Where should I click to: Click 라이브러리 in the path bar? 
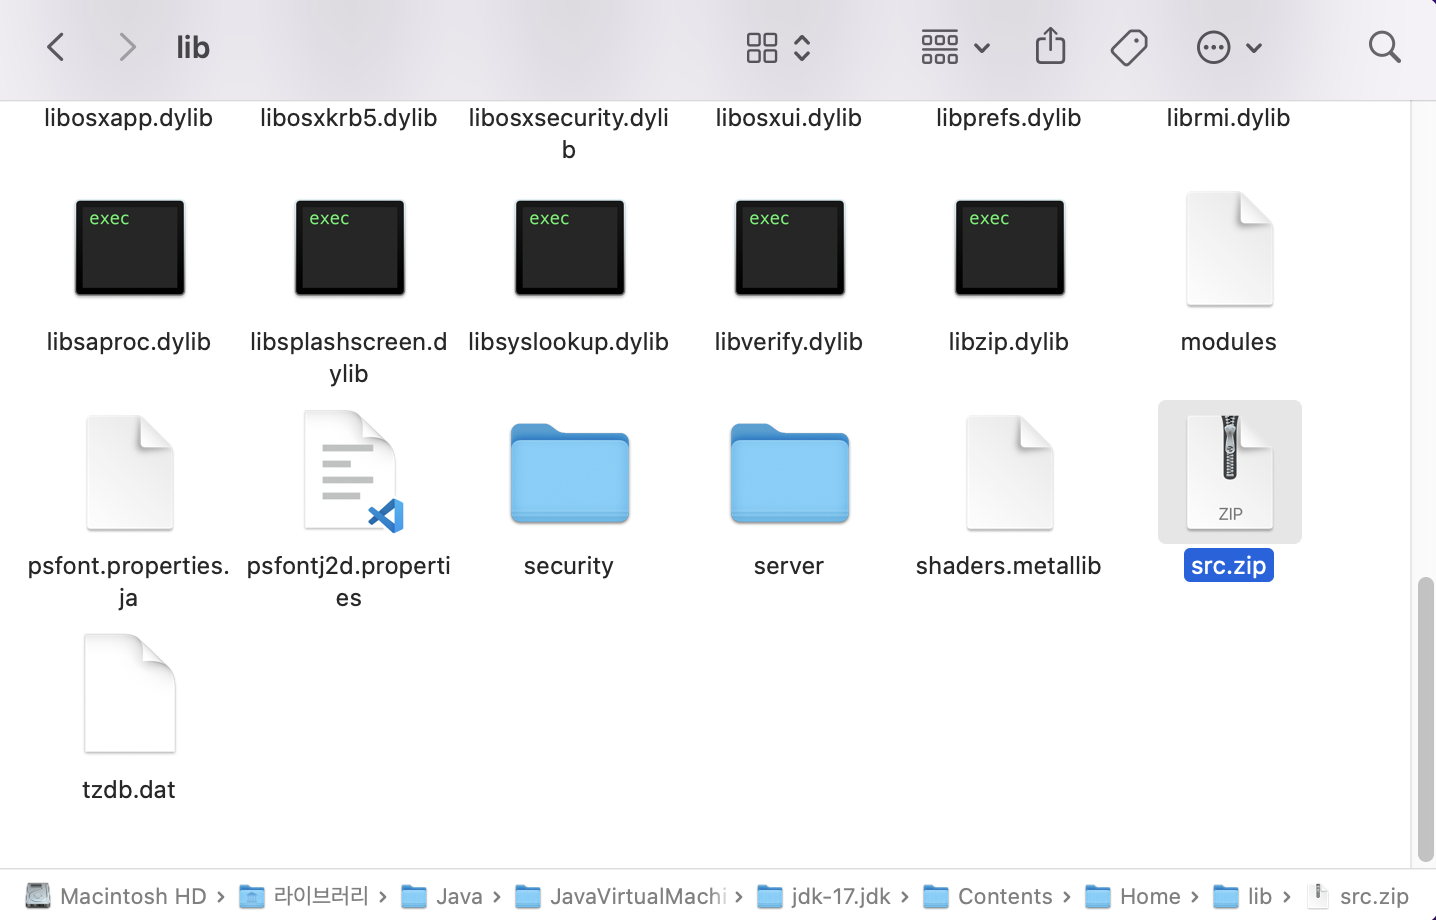[x=304, y=896]
